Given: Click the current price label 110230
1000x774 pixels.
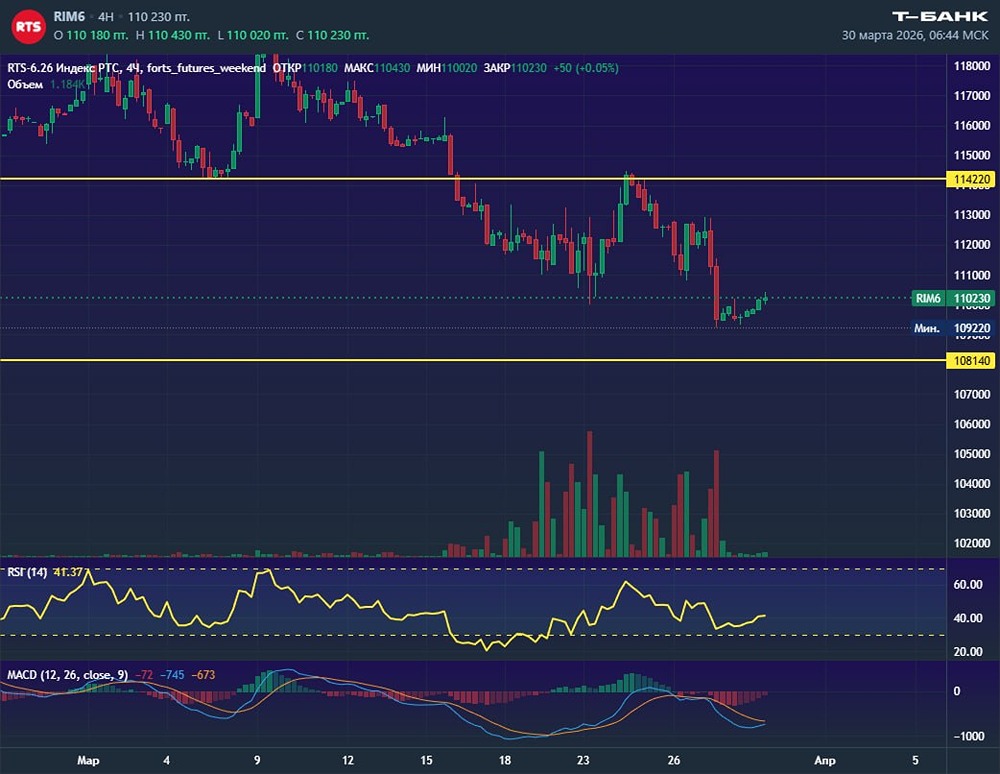Looking at the screenshot, I should pyautogui.click(x=971, y=298).
